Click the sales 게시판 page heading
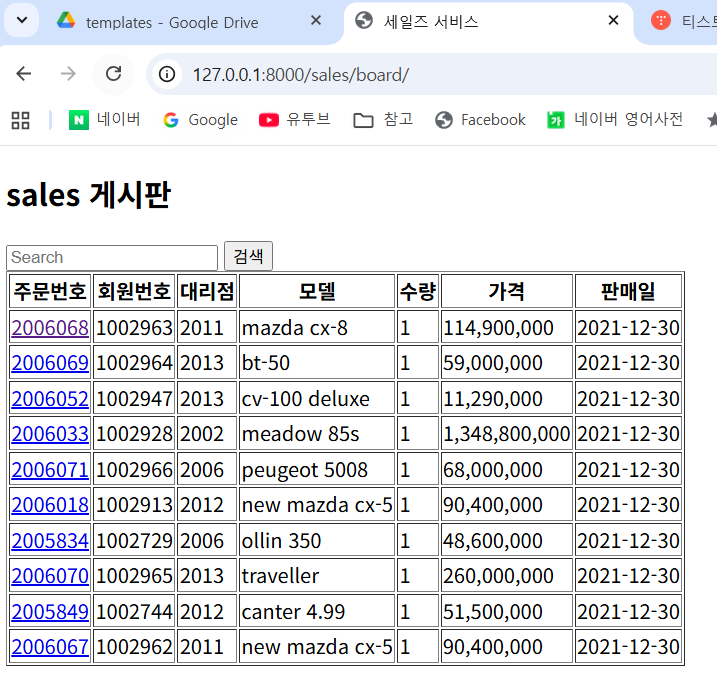 click(x=88, y=195)
